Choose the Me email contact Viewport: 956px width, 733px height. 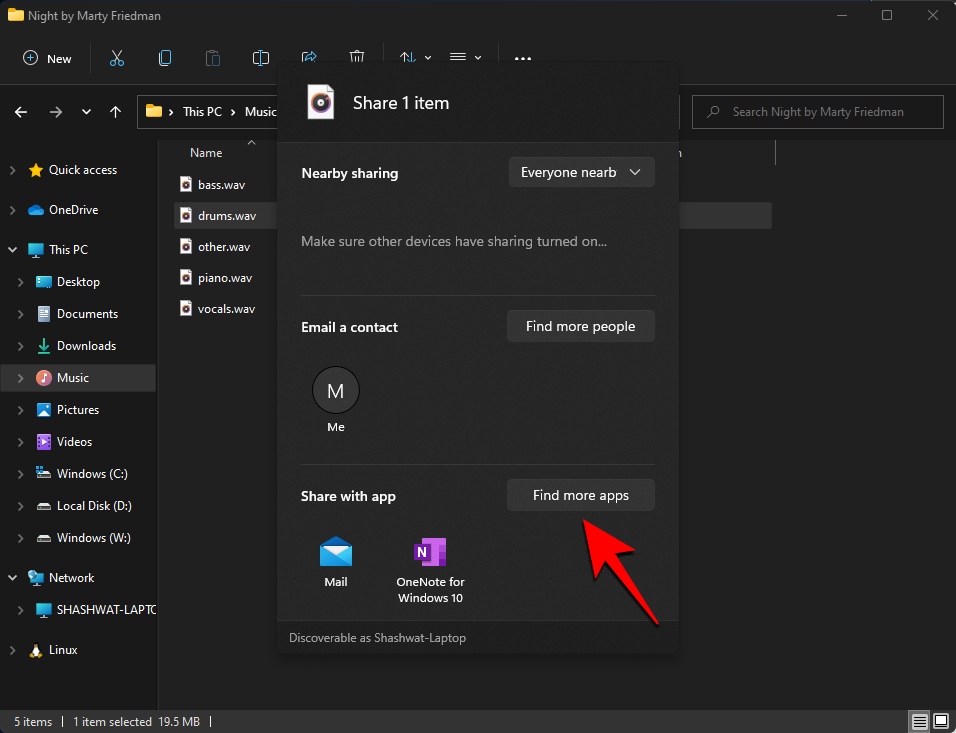336,399
